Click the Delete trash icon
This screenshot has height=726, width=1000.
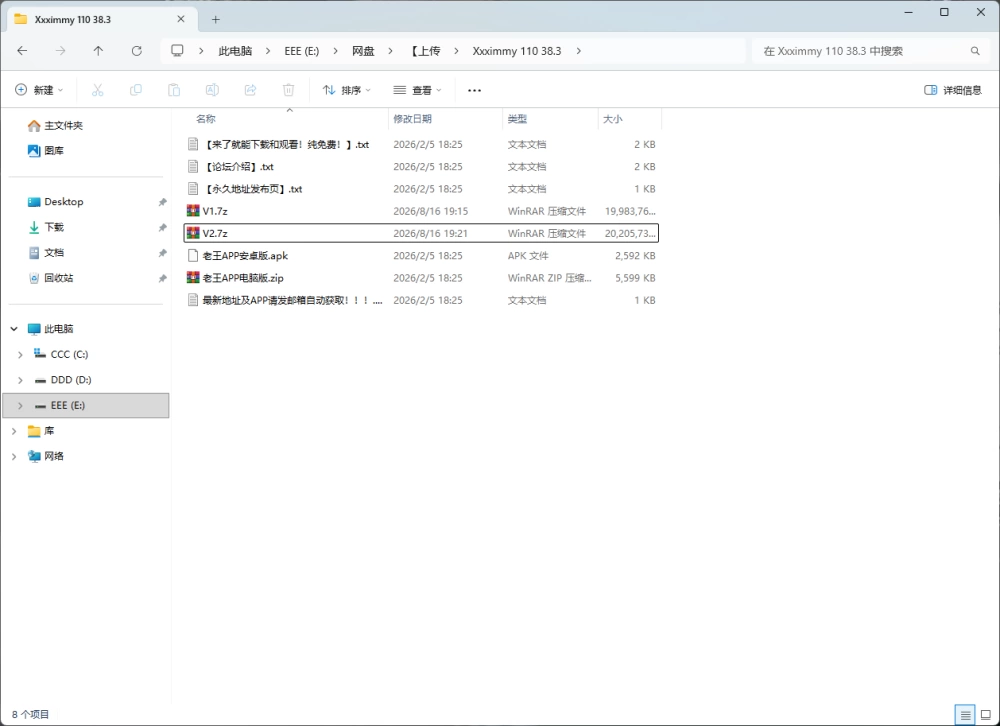tap(288, 90)
